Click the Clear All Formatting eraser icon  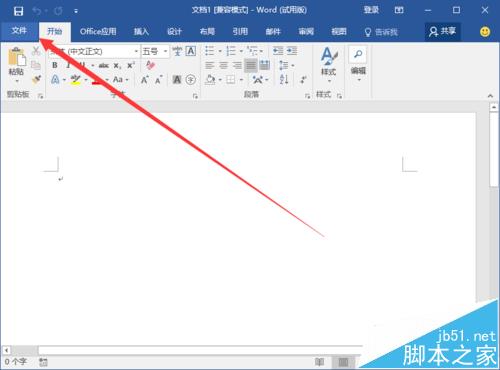tap(150, 65)
